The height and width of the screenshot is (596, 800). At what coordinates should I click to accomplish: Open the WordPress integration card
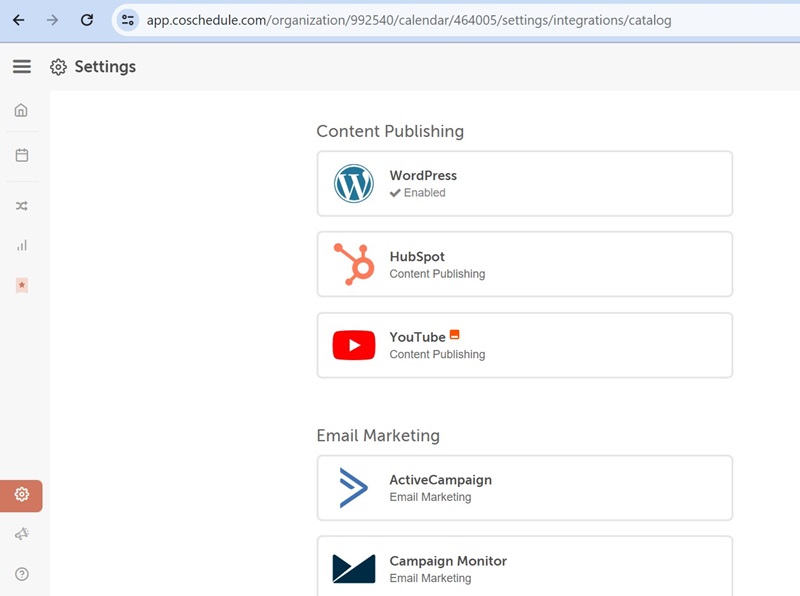[524, 184]
